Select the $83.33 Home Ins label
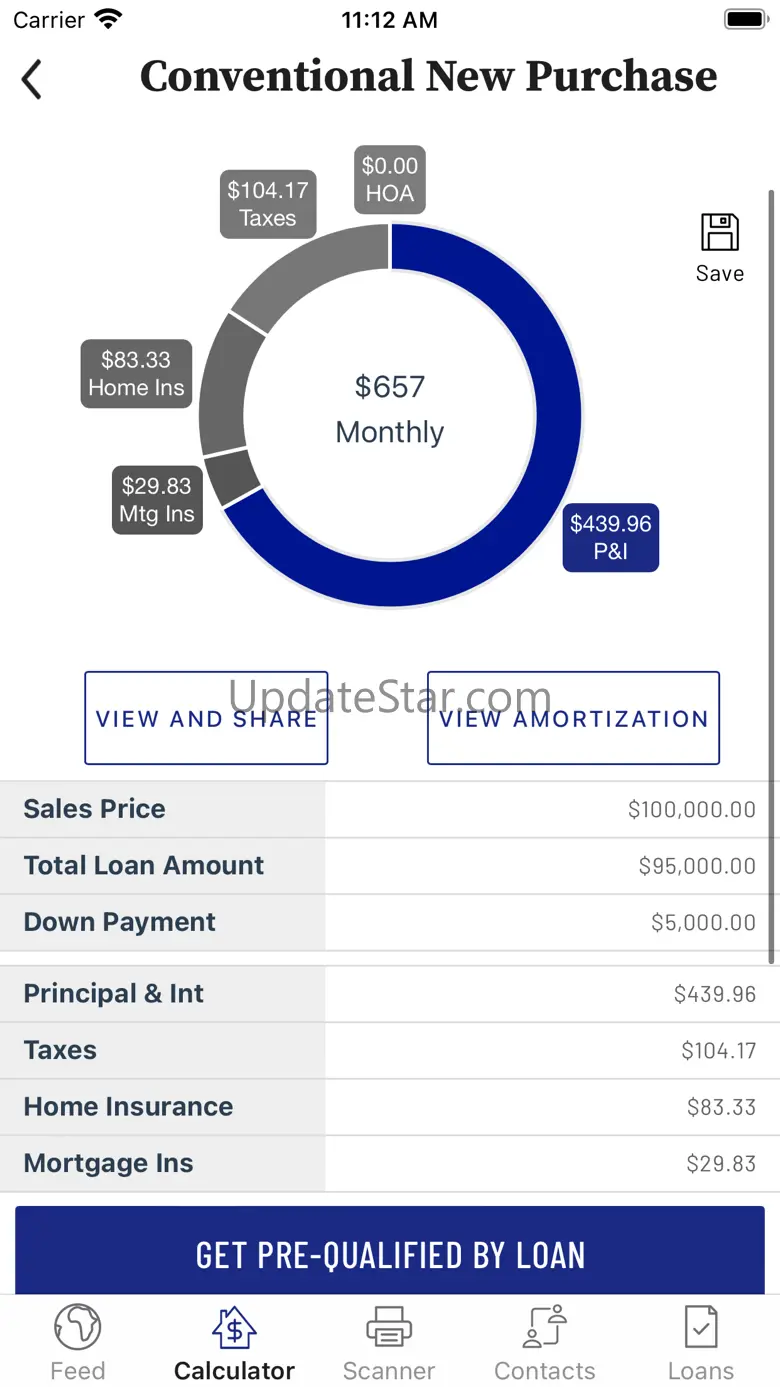 coord(136,374)
